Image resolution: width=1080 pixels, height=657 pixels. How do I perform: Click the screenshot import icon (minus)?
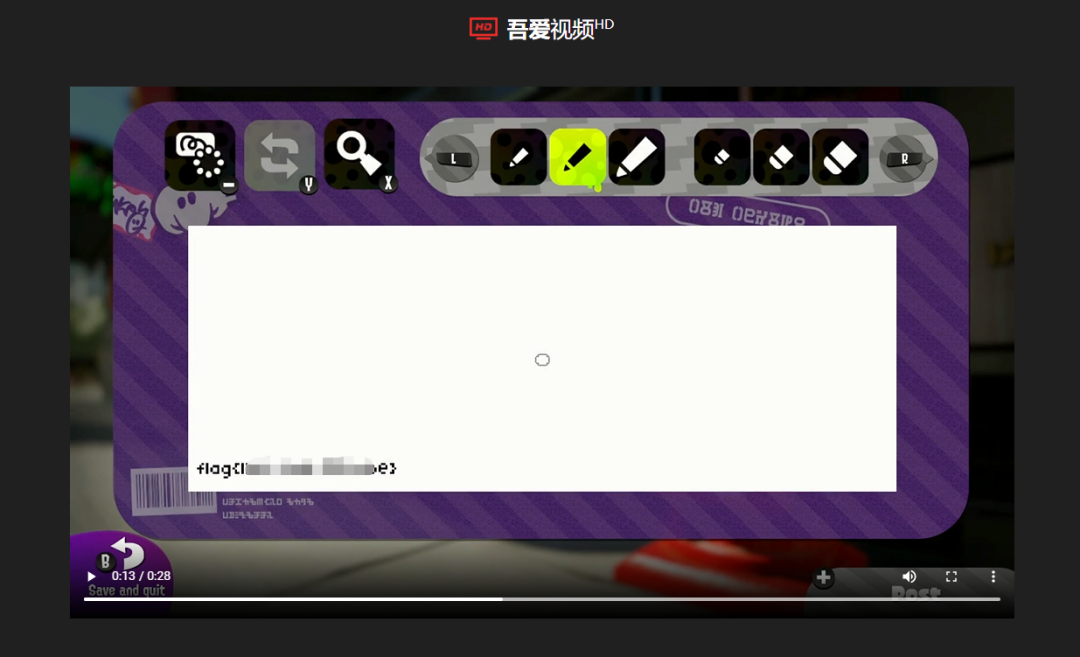pos(200,156)
